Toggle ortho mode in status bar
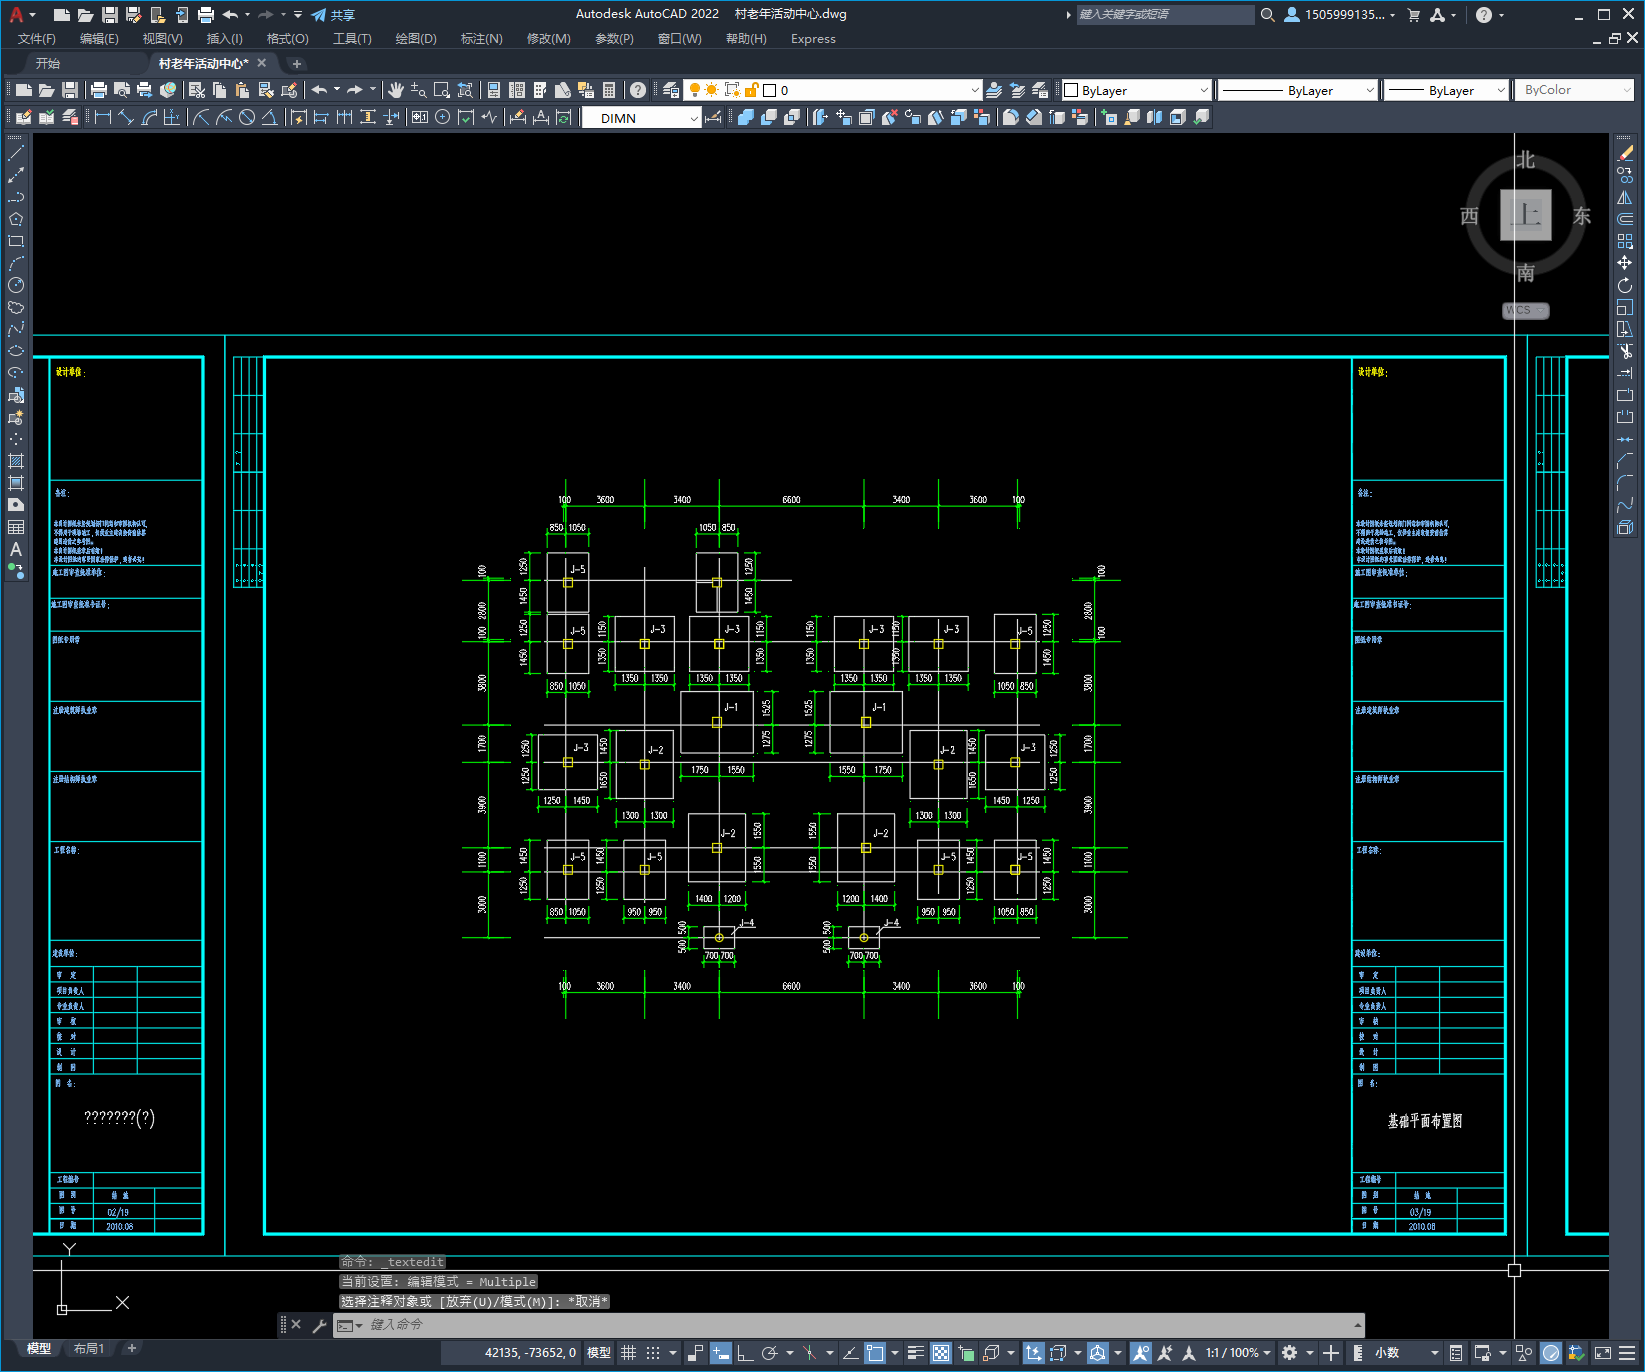The width and height of the screenshot is (1645, 1372). (x=745, y=1353)
